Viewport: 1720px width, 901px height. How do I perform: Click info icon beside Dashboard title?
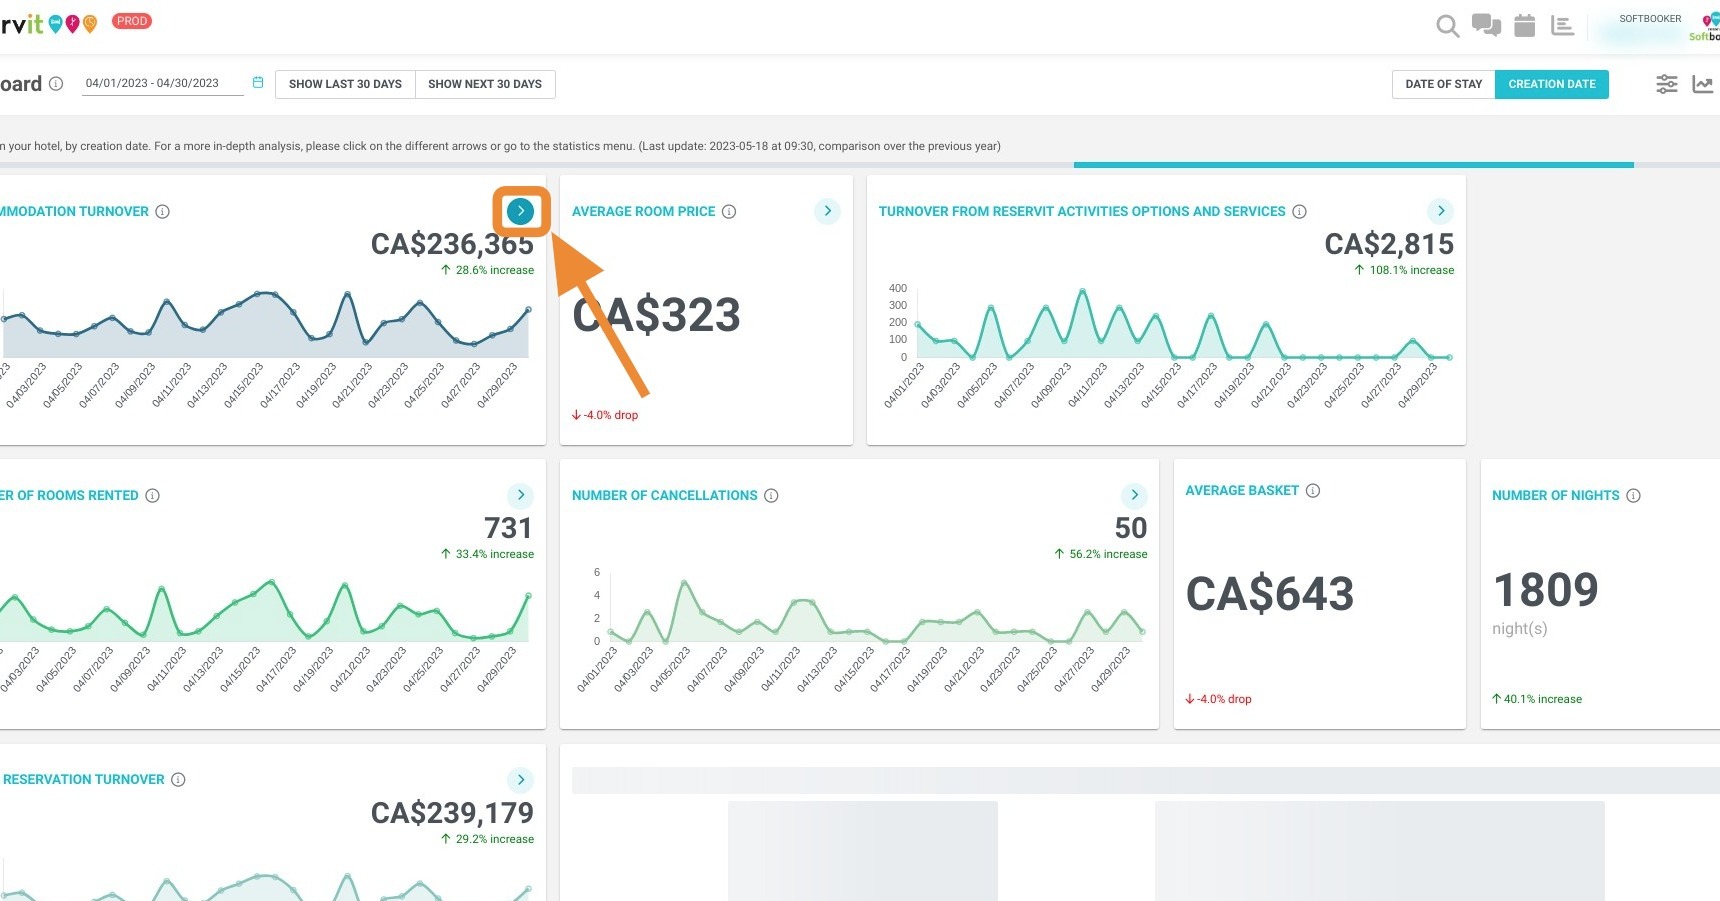point(56,84)
